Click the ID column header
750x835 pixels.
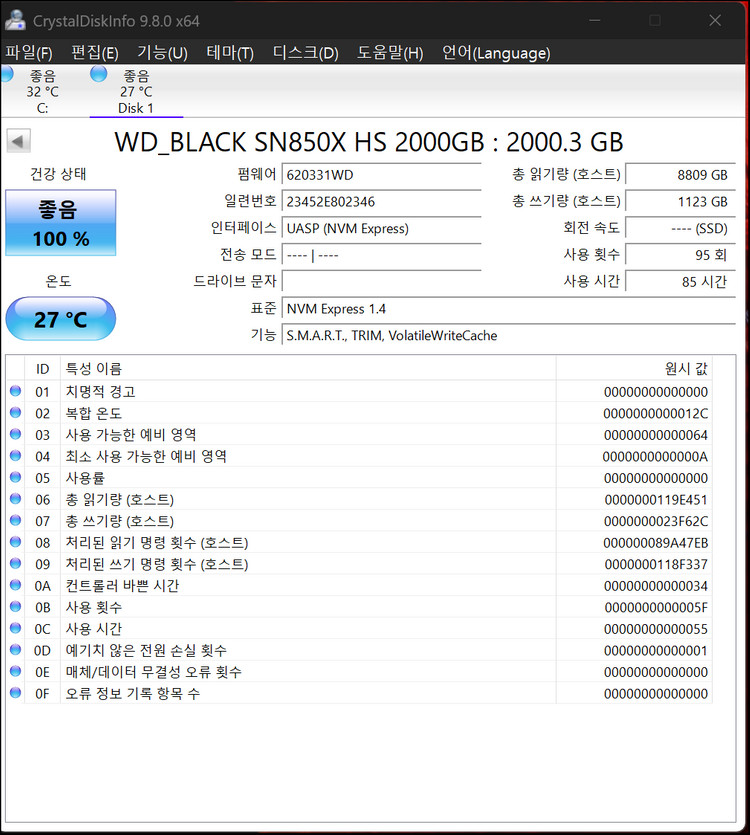pyautogui.click(x=43, y=369)
